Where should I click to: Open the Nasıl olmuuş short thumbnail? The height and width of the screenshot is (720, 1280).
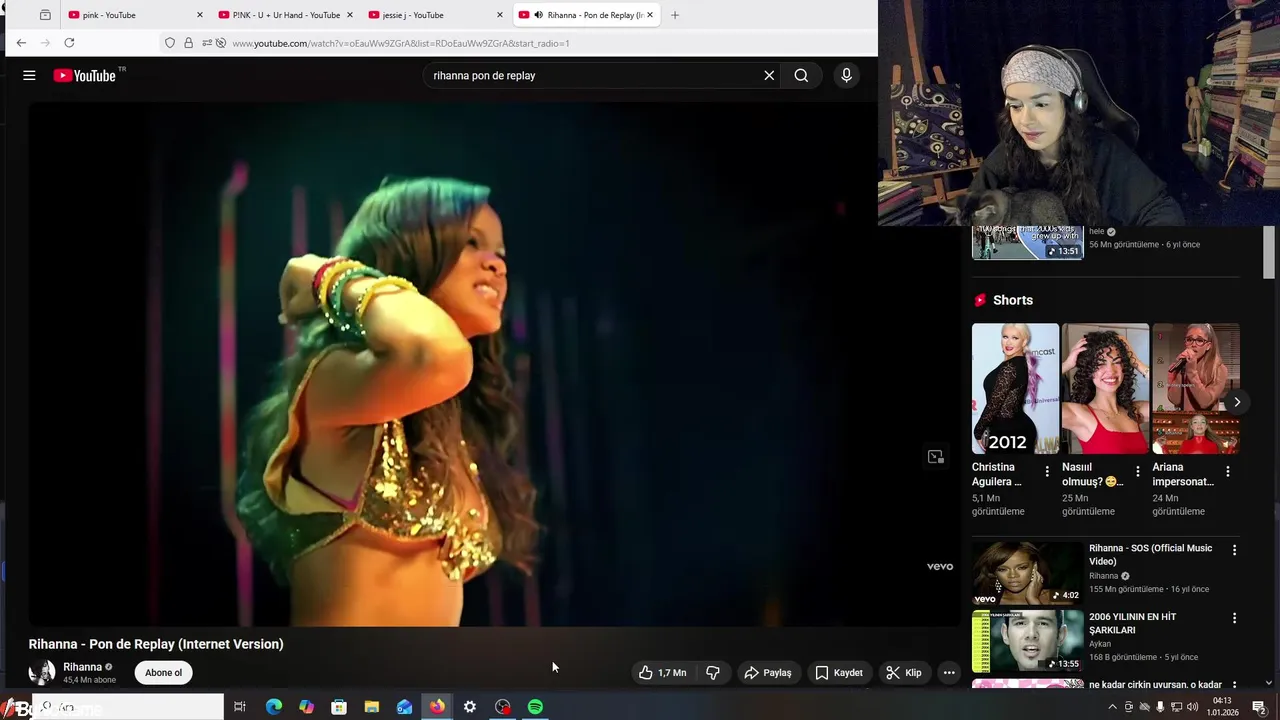tap(1105, 388)
